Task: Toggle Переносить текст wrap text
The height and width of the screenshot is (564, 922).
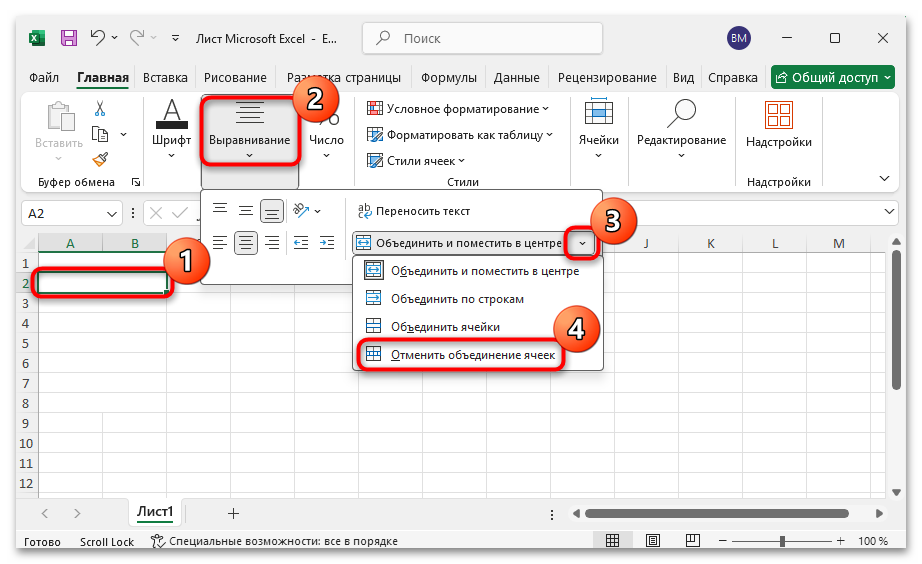Action: point(414,211)
